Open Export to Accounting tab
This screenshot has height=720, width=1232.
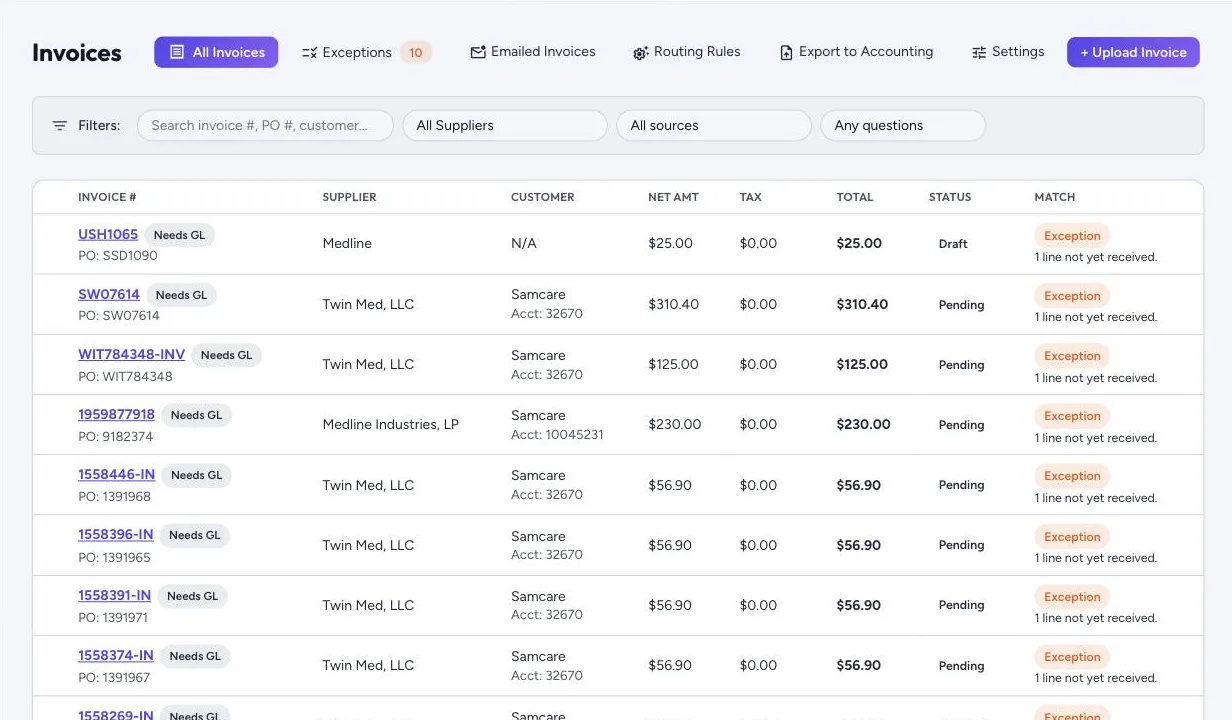(x=857, y=52)
